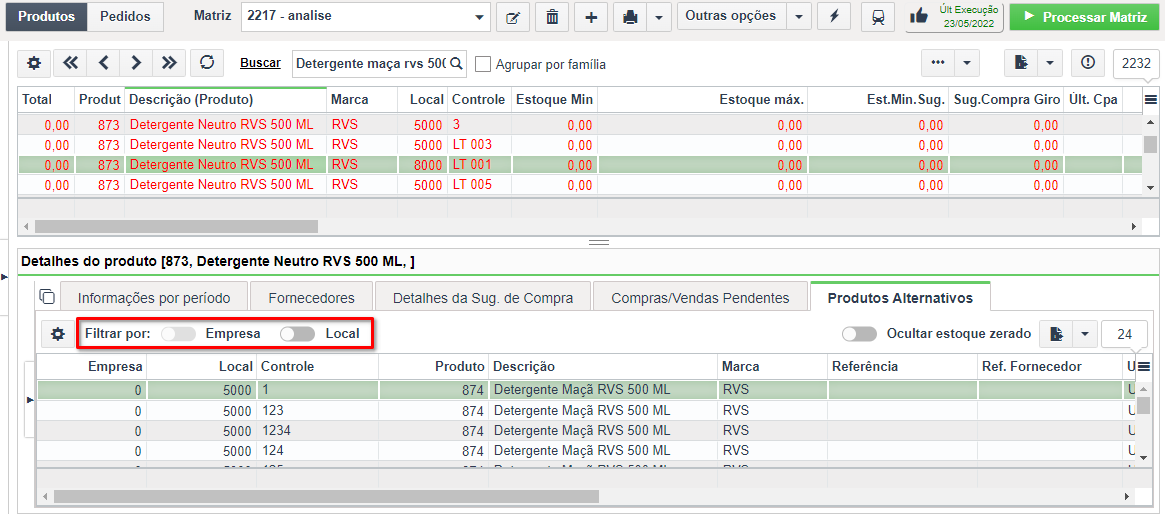The width and height of the screenshot is (1165, 520).
Task: Click the thumbs up icon
Action: (x=919, y=17)
